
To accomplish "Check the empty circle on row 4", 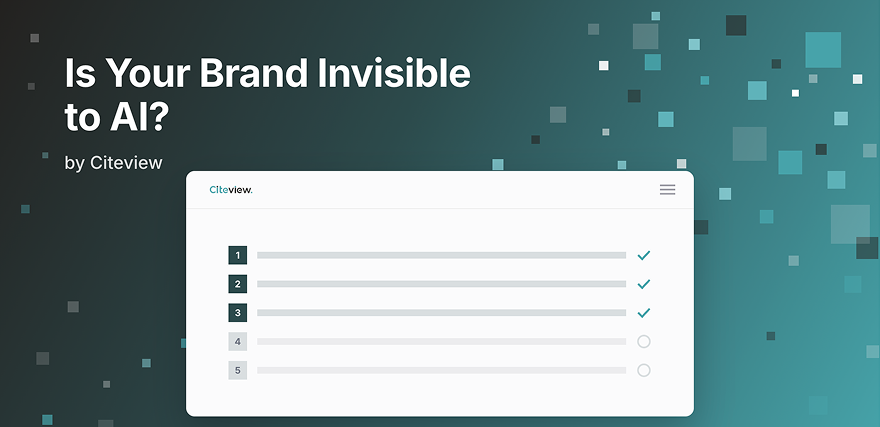I will 644,341.
